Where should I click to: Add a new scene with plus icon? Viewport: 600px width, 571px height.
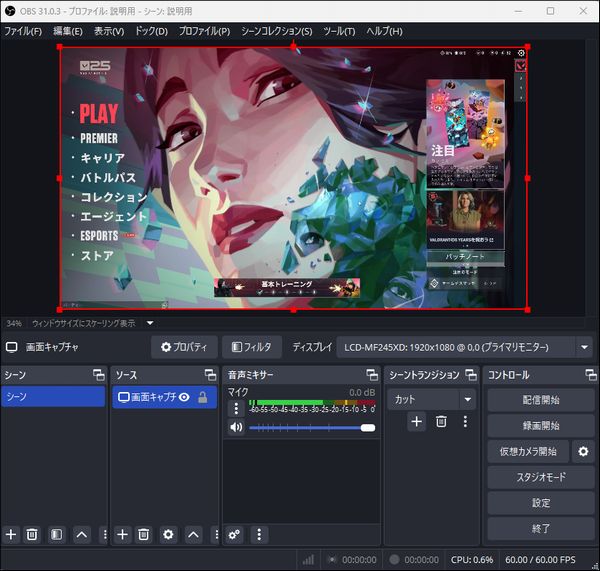11,534
